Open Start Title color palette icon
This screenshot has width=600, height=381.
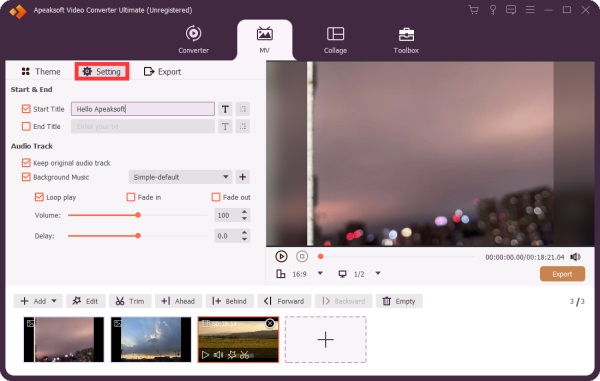click(x=243, y=109)
